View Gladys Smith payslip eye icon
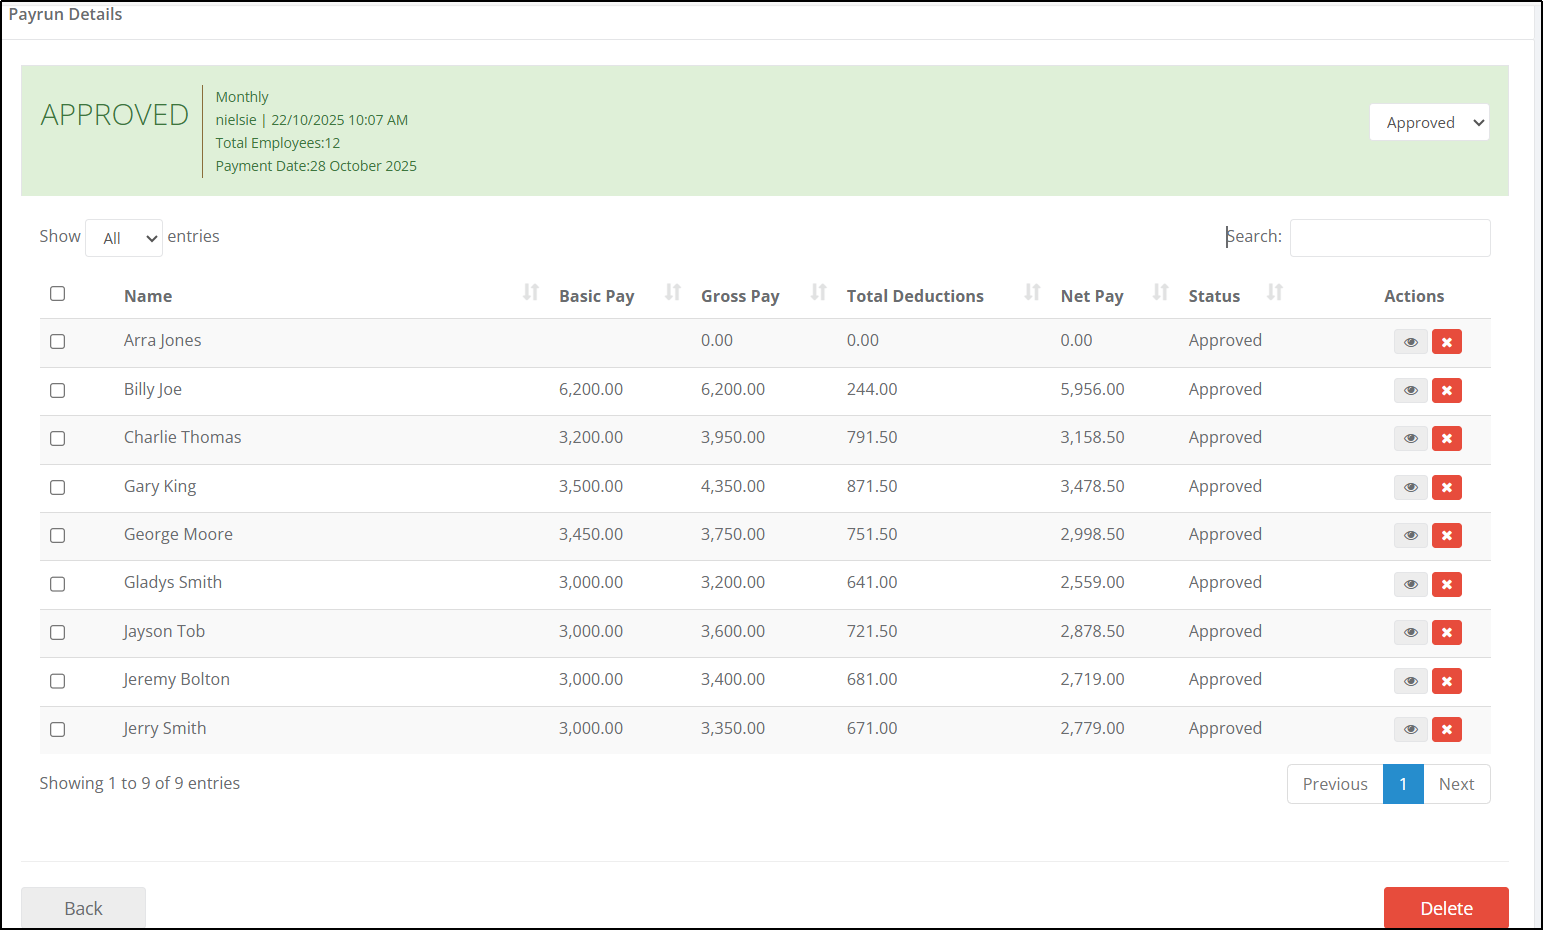 (1411, 584)
